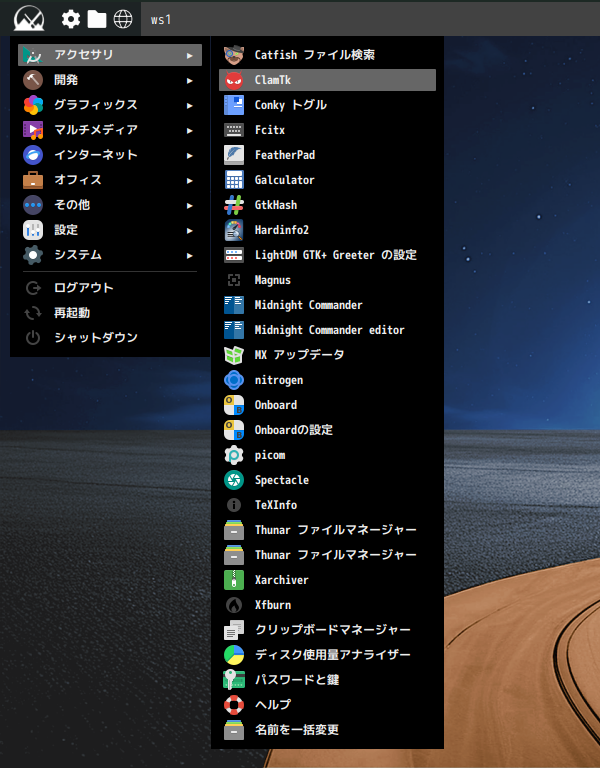Open the オフィス category
The width and height of the screenshot is (600, 768).
click(x=110, y=180)
